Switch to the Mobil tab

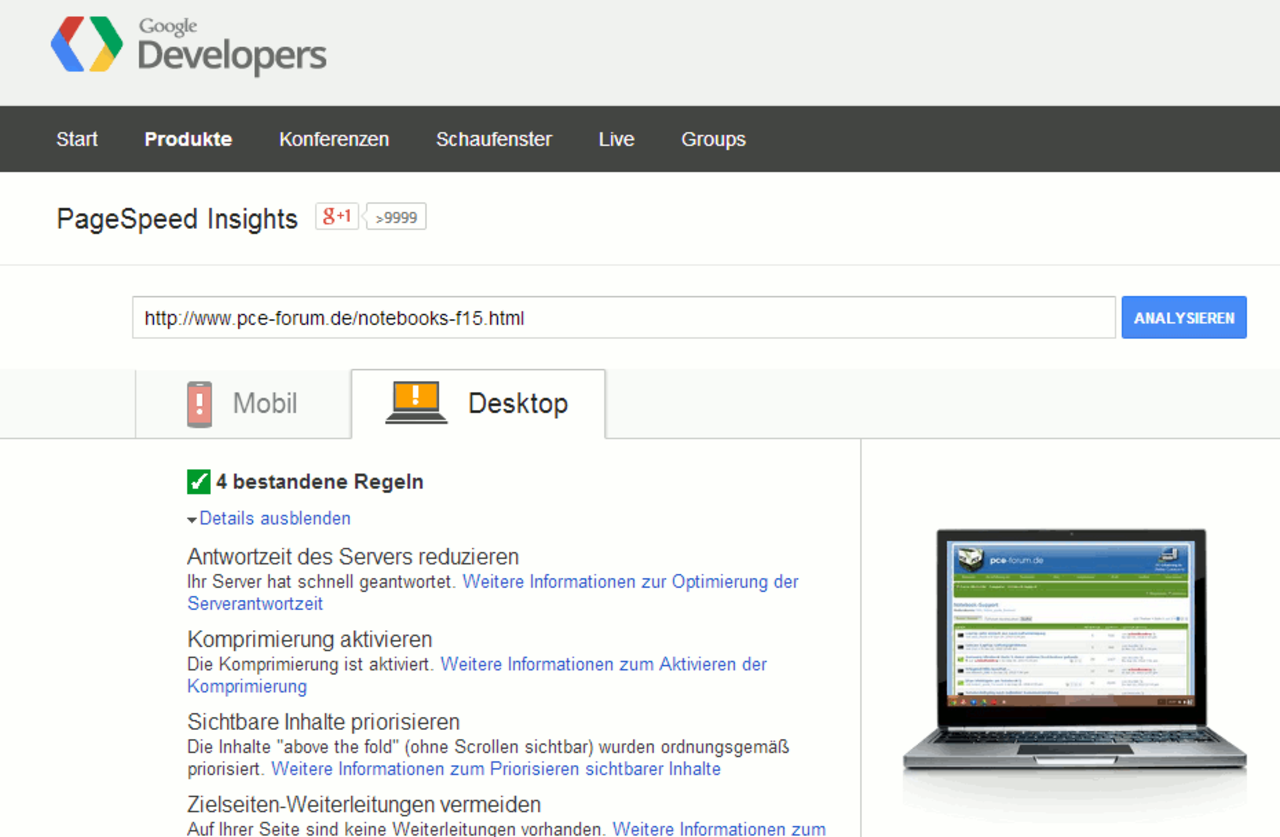[243, 404]
